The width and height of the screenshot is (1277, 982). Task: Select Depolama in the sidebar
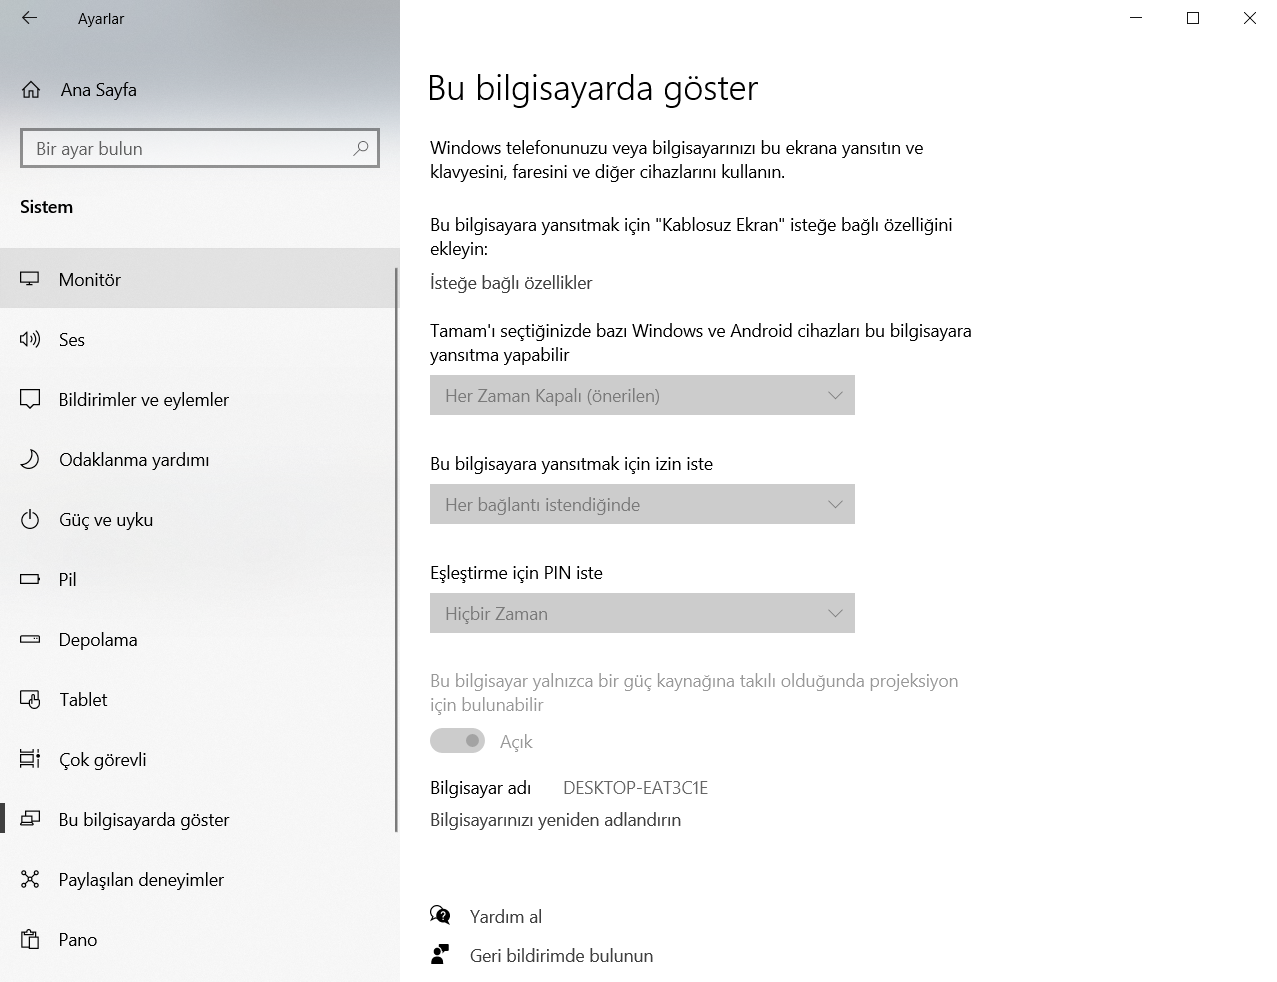[199, 639]
